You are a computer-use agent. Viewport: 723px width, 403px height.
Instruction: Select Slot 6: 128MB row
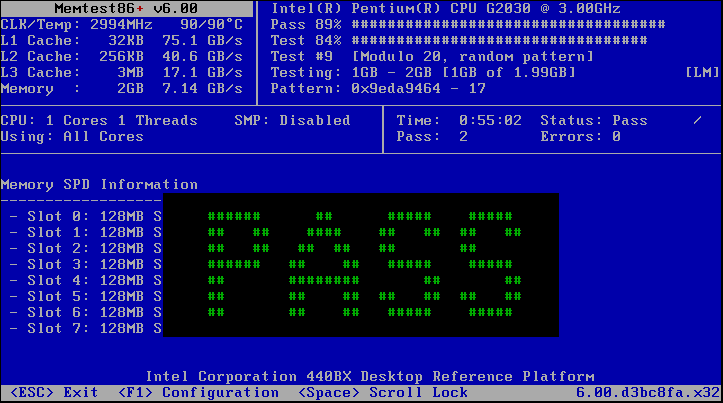point(85,313)
